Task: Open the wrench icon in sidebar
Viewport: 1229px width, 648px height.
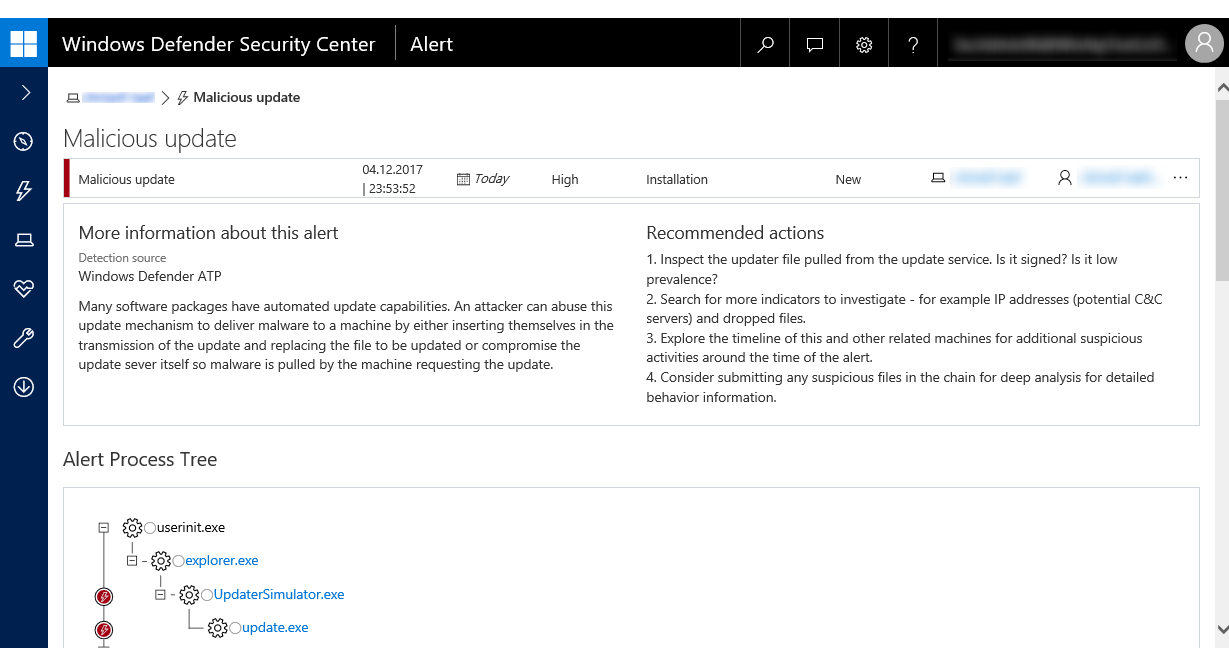Action: (24, 338)
